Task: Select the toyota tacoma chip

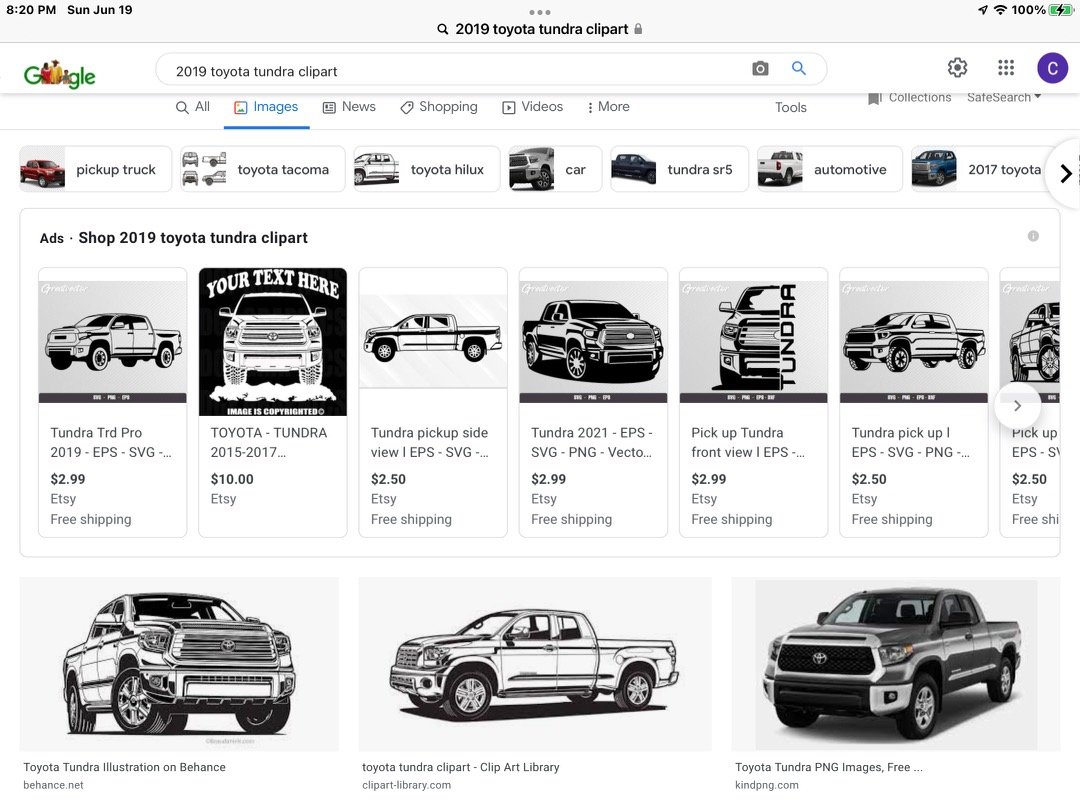Action: point(262,169)
